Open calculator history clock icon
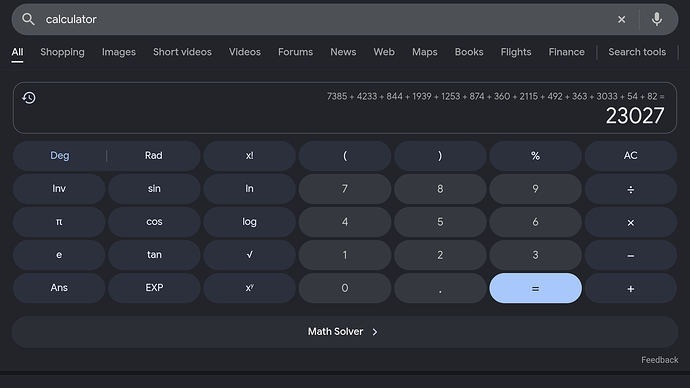 click(x=29, y=98)
